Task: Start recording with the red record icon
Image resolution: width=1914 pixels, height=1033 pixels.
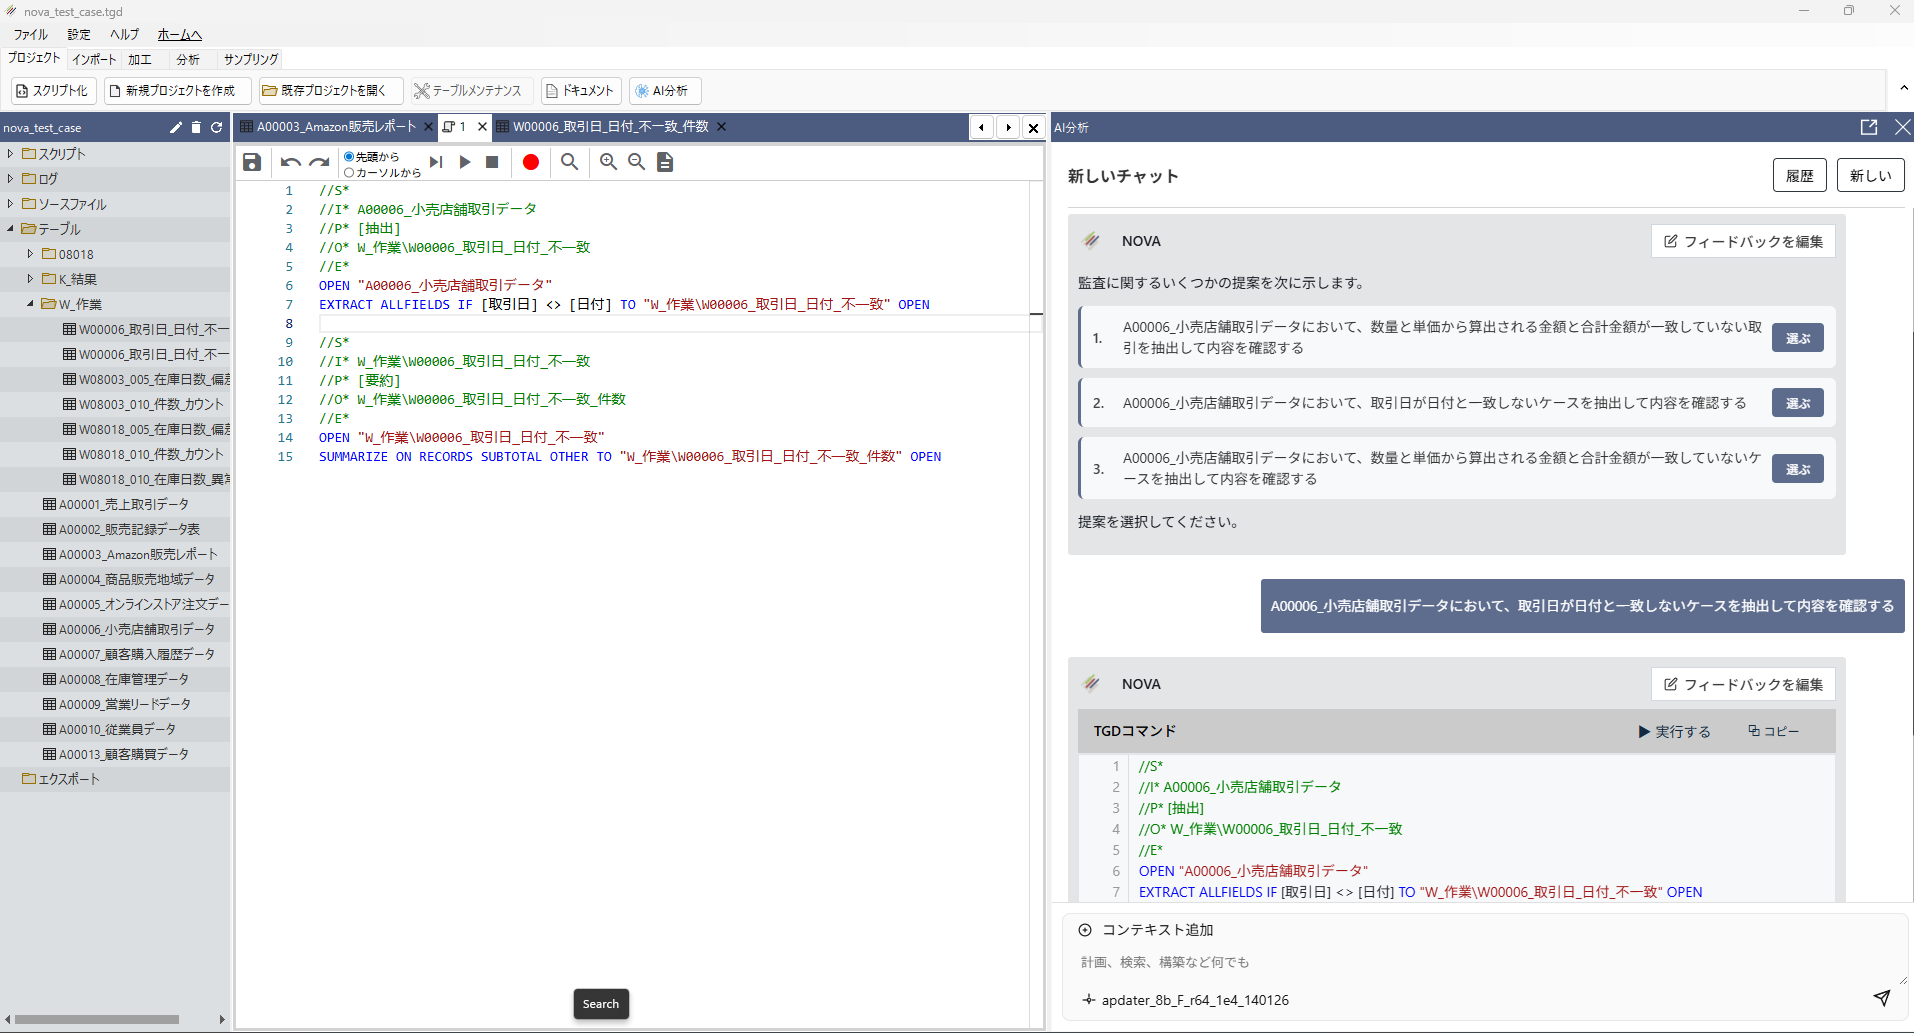Action: click(531, 162)
